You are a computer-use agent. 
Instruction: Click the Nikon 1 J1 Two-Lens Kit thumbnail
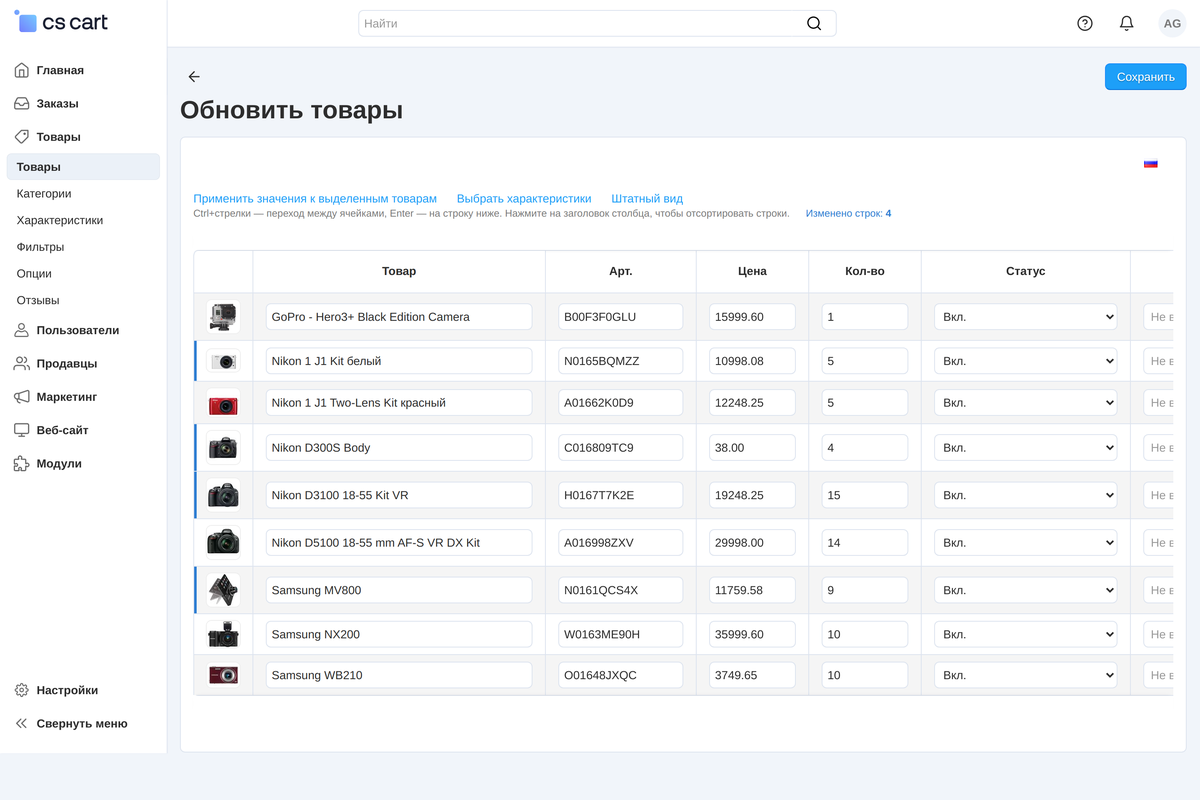(223, 405)
